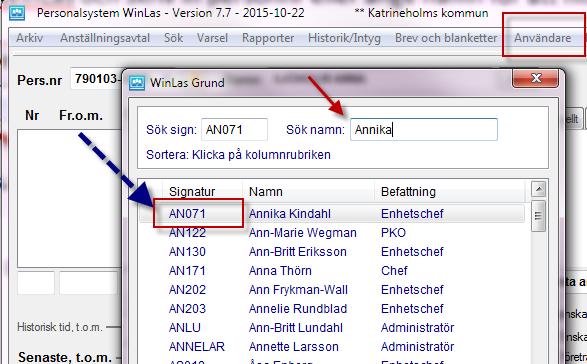Open the Sök menu

(173, 38)
